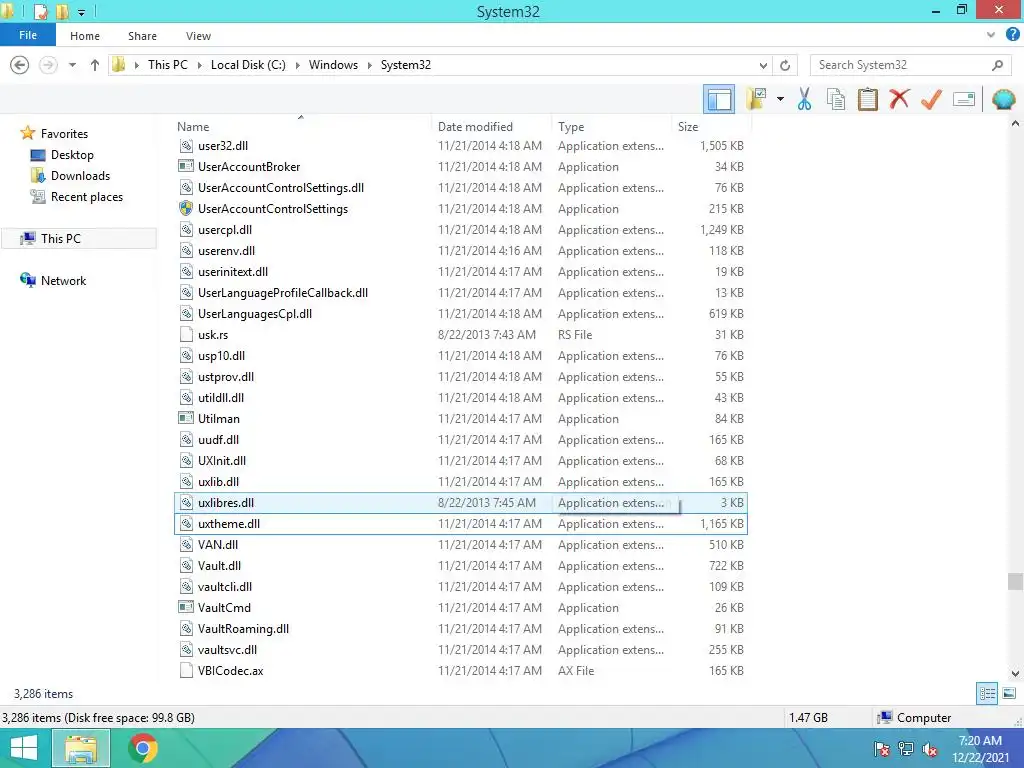The width and height of the screenshot is (1024, 768).
Task: Click Local Disk (C:) in the breadcrumb
Action: point(248,65)
